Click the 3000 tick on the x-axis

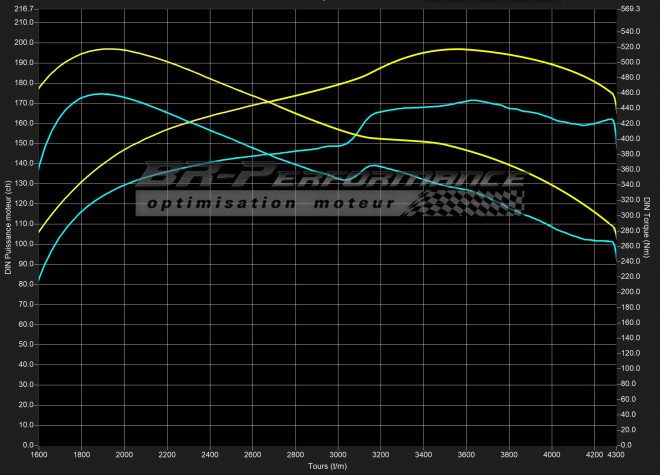pyautogui.click(x=338, y=455)
